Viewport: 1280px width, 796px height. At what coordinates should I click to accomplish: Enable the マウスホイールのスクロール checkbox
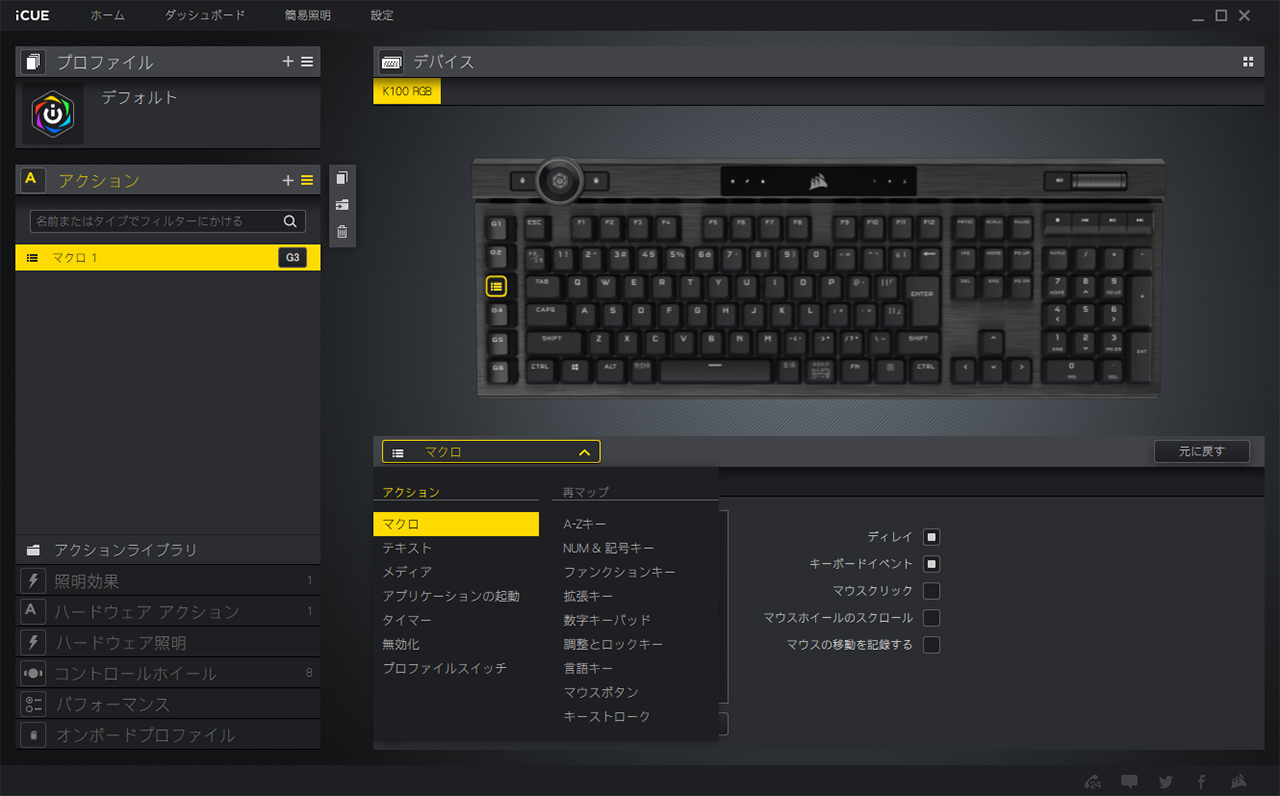pos(931,618)
